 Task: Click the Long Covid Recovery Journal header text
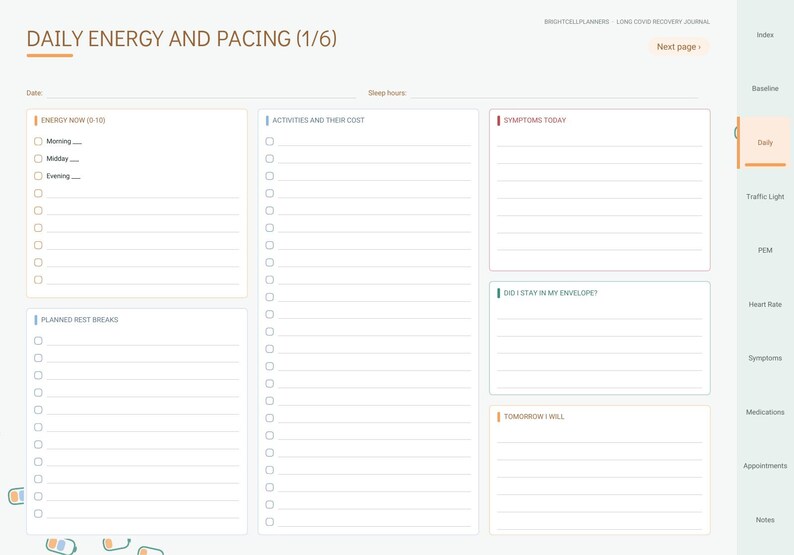tap(663, 22)
